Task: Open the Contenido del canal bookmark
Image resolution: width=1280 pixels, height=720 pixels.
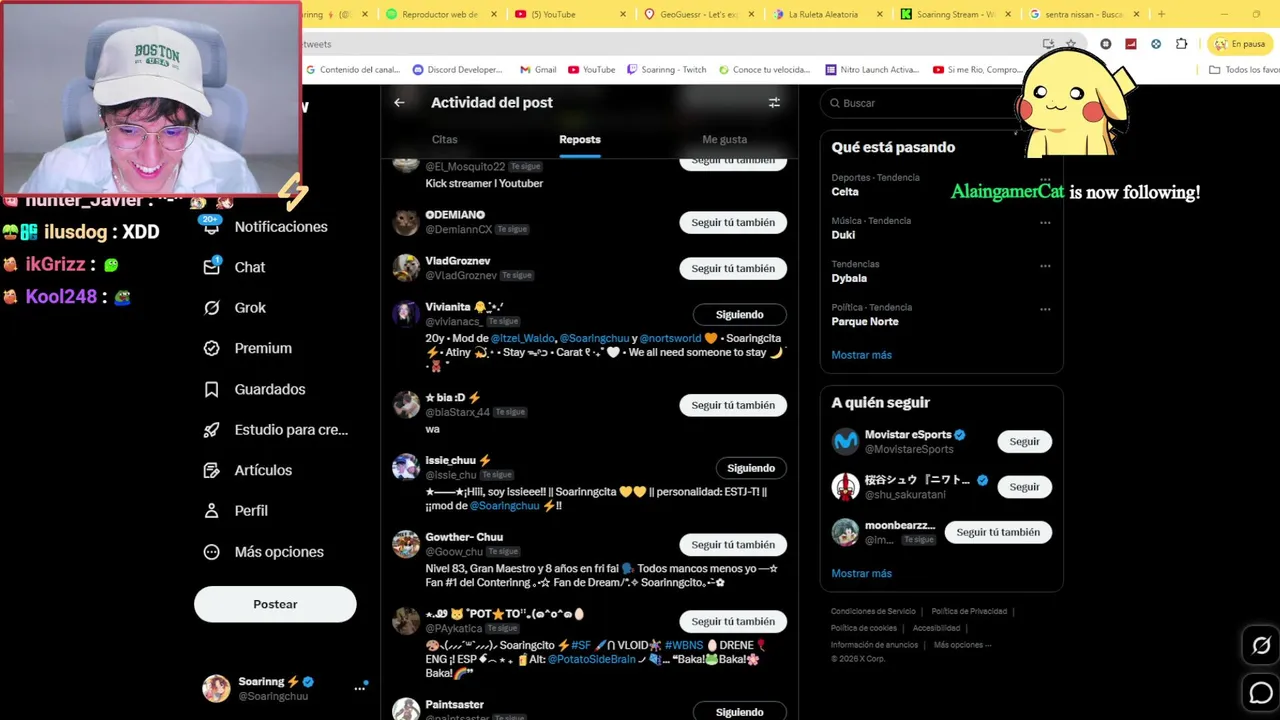Action: pyautogui.click(x=353, y=70)
